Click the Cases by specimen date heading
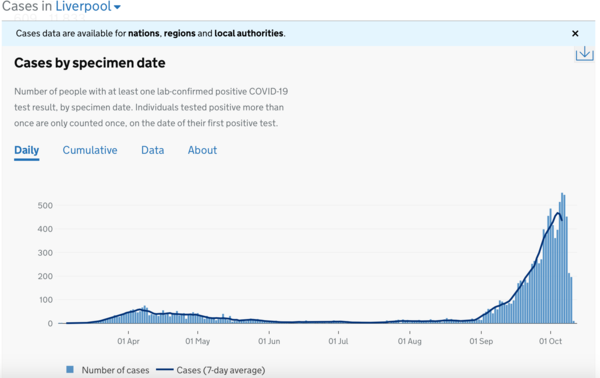600x378 pixels. (x=90, y=63)
